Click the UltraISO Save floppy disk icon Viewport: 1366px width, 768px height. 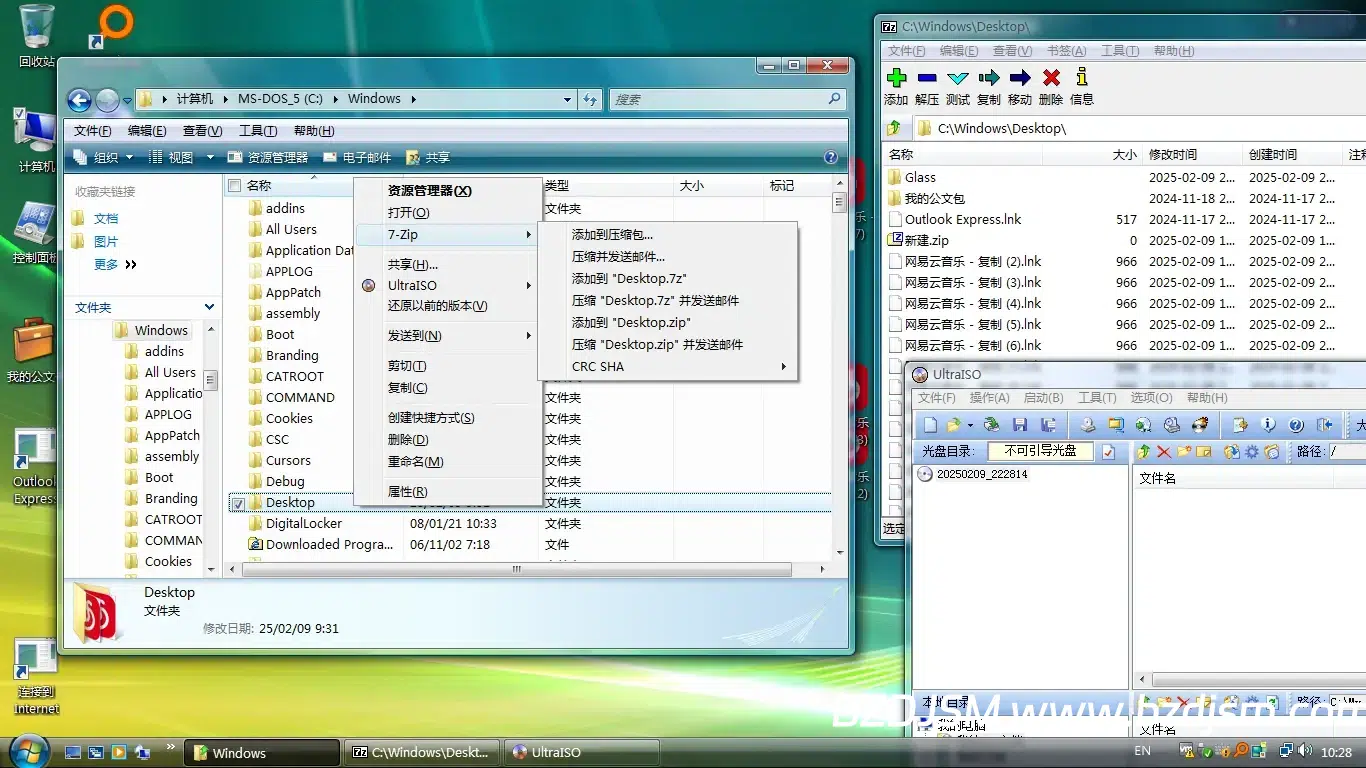(1020, 425)
